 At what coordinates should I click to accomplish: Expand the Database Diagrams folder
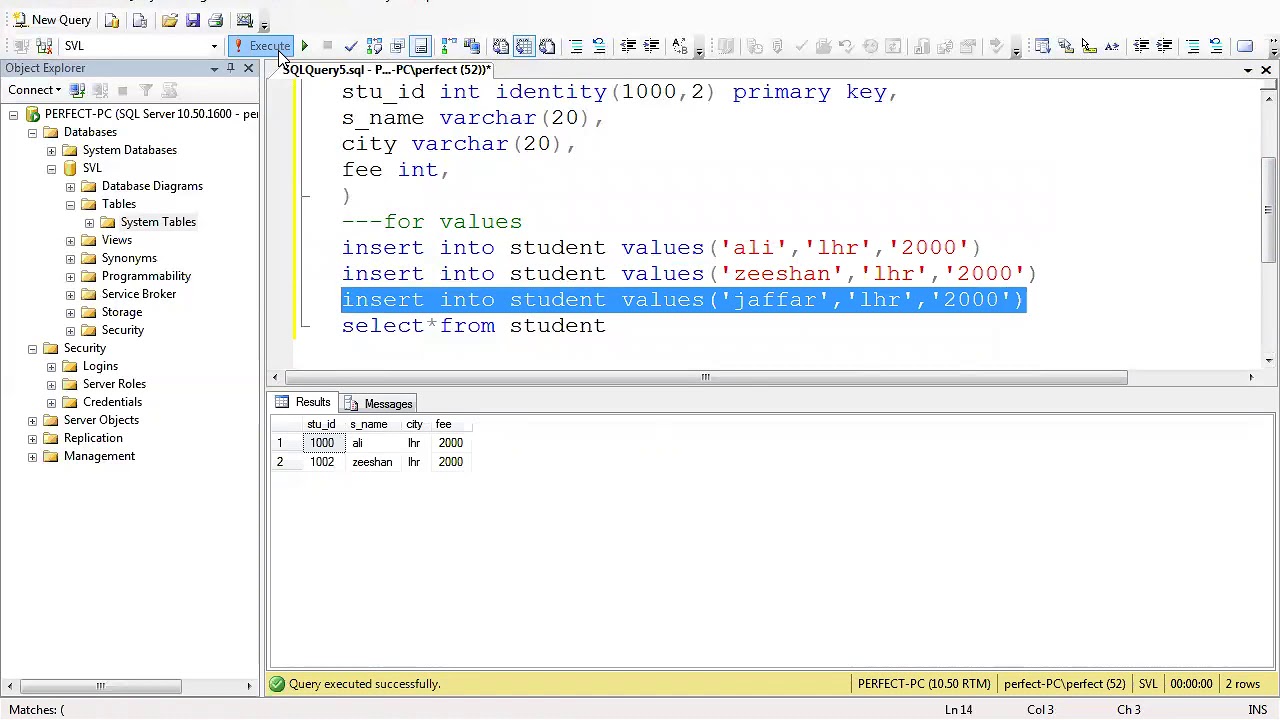point(70,186)
